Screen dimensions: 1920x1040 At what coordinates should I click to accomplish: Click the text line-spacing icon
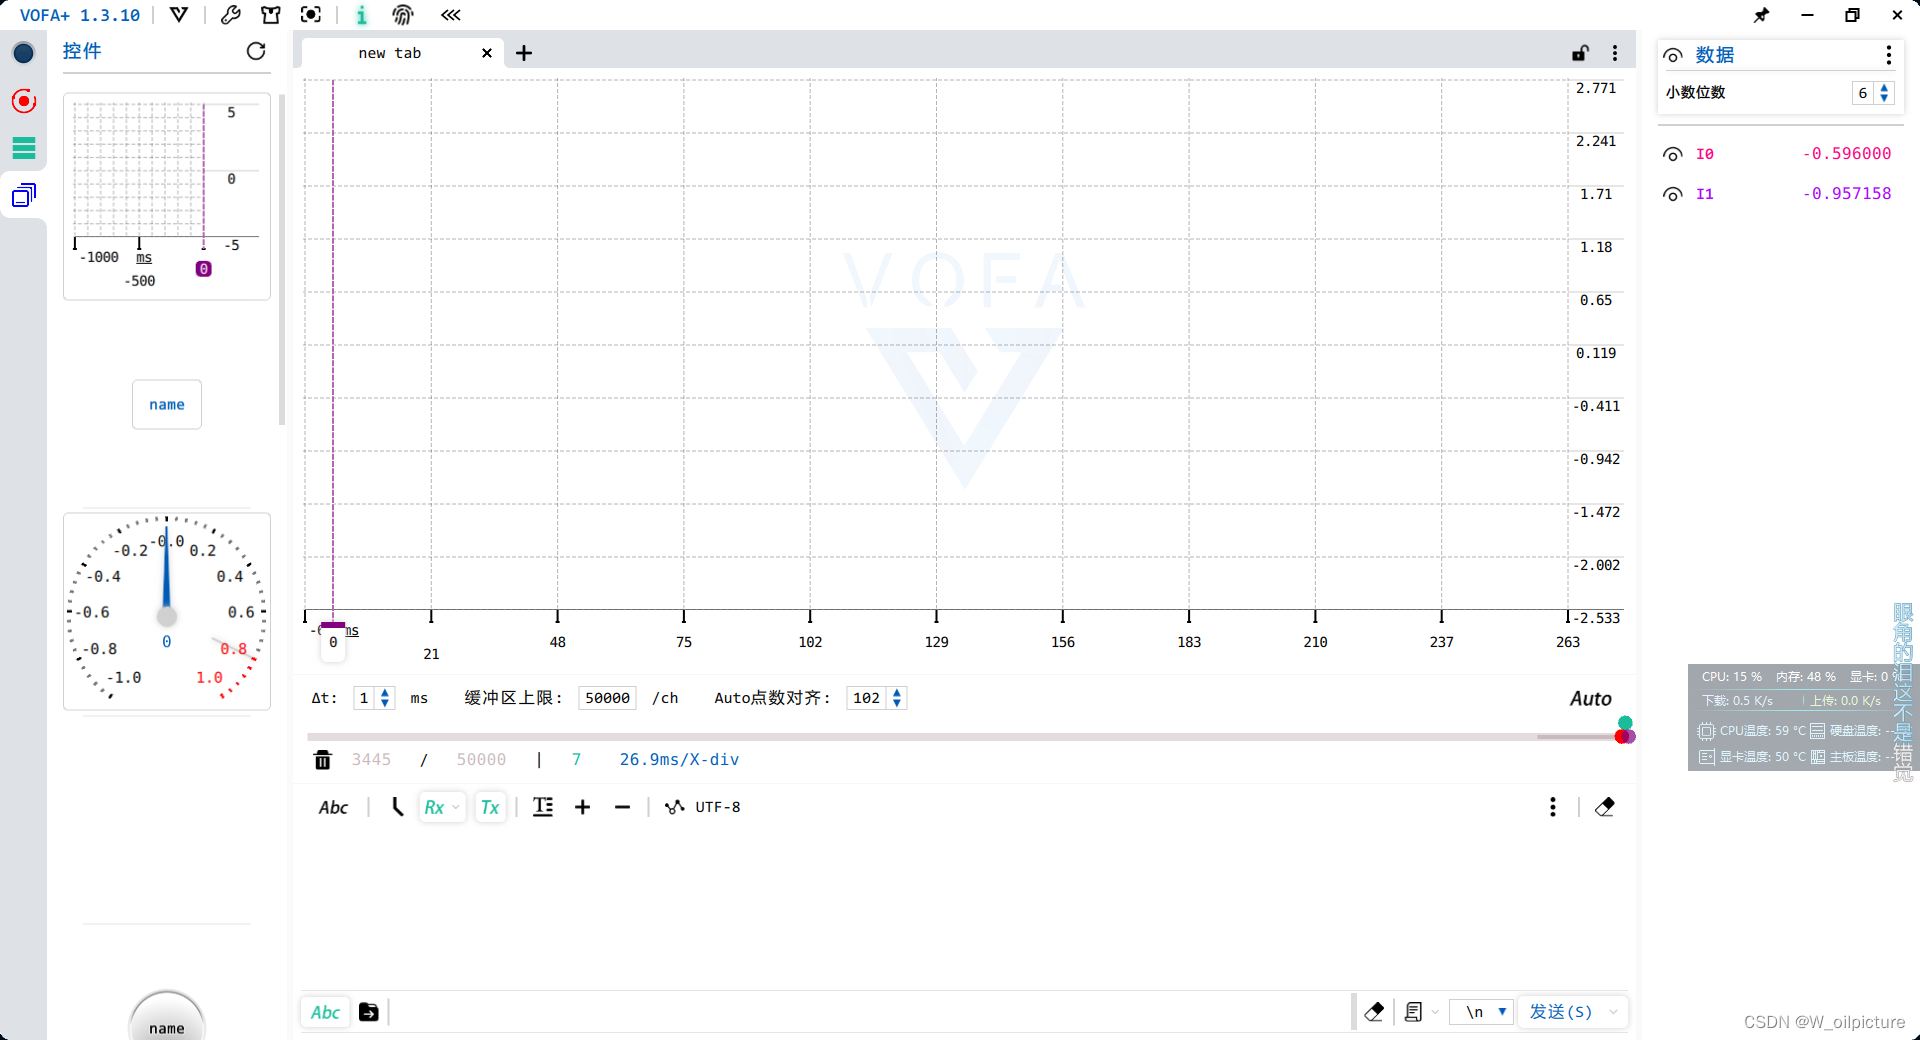pos(543,807)
